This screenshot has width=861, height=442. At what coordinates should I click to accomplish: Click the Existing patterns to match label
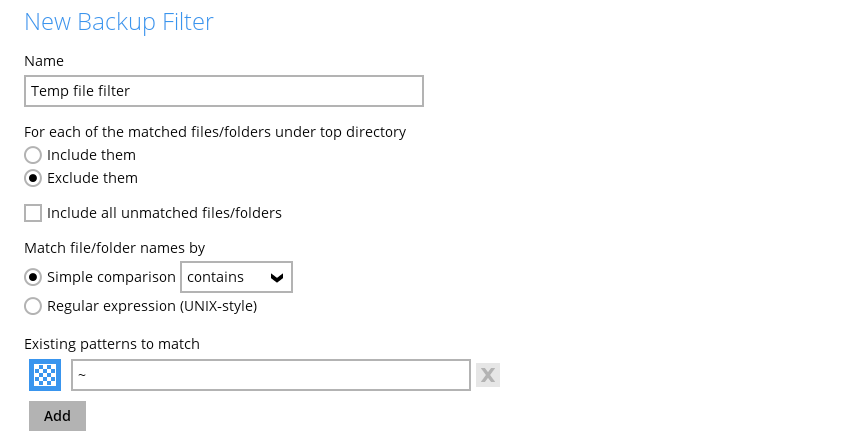click(x=112, y=344)
